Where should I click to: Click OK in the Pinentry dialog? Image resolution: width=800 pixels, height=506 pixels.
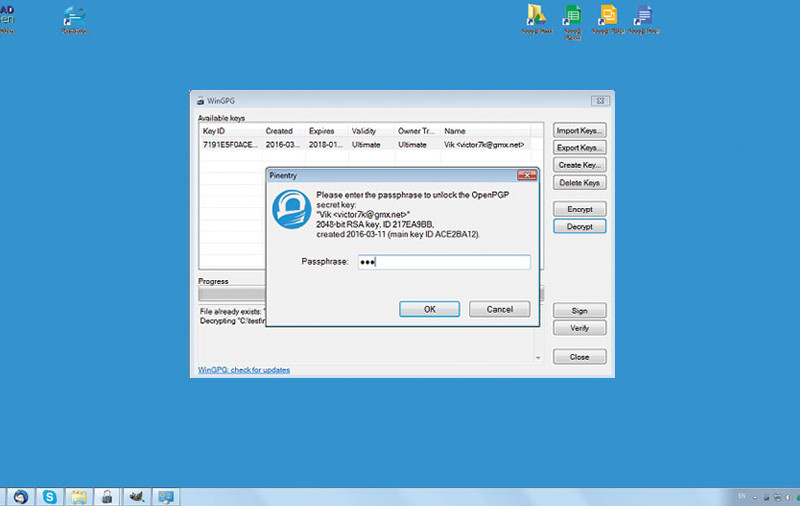(429, 309)
